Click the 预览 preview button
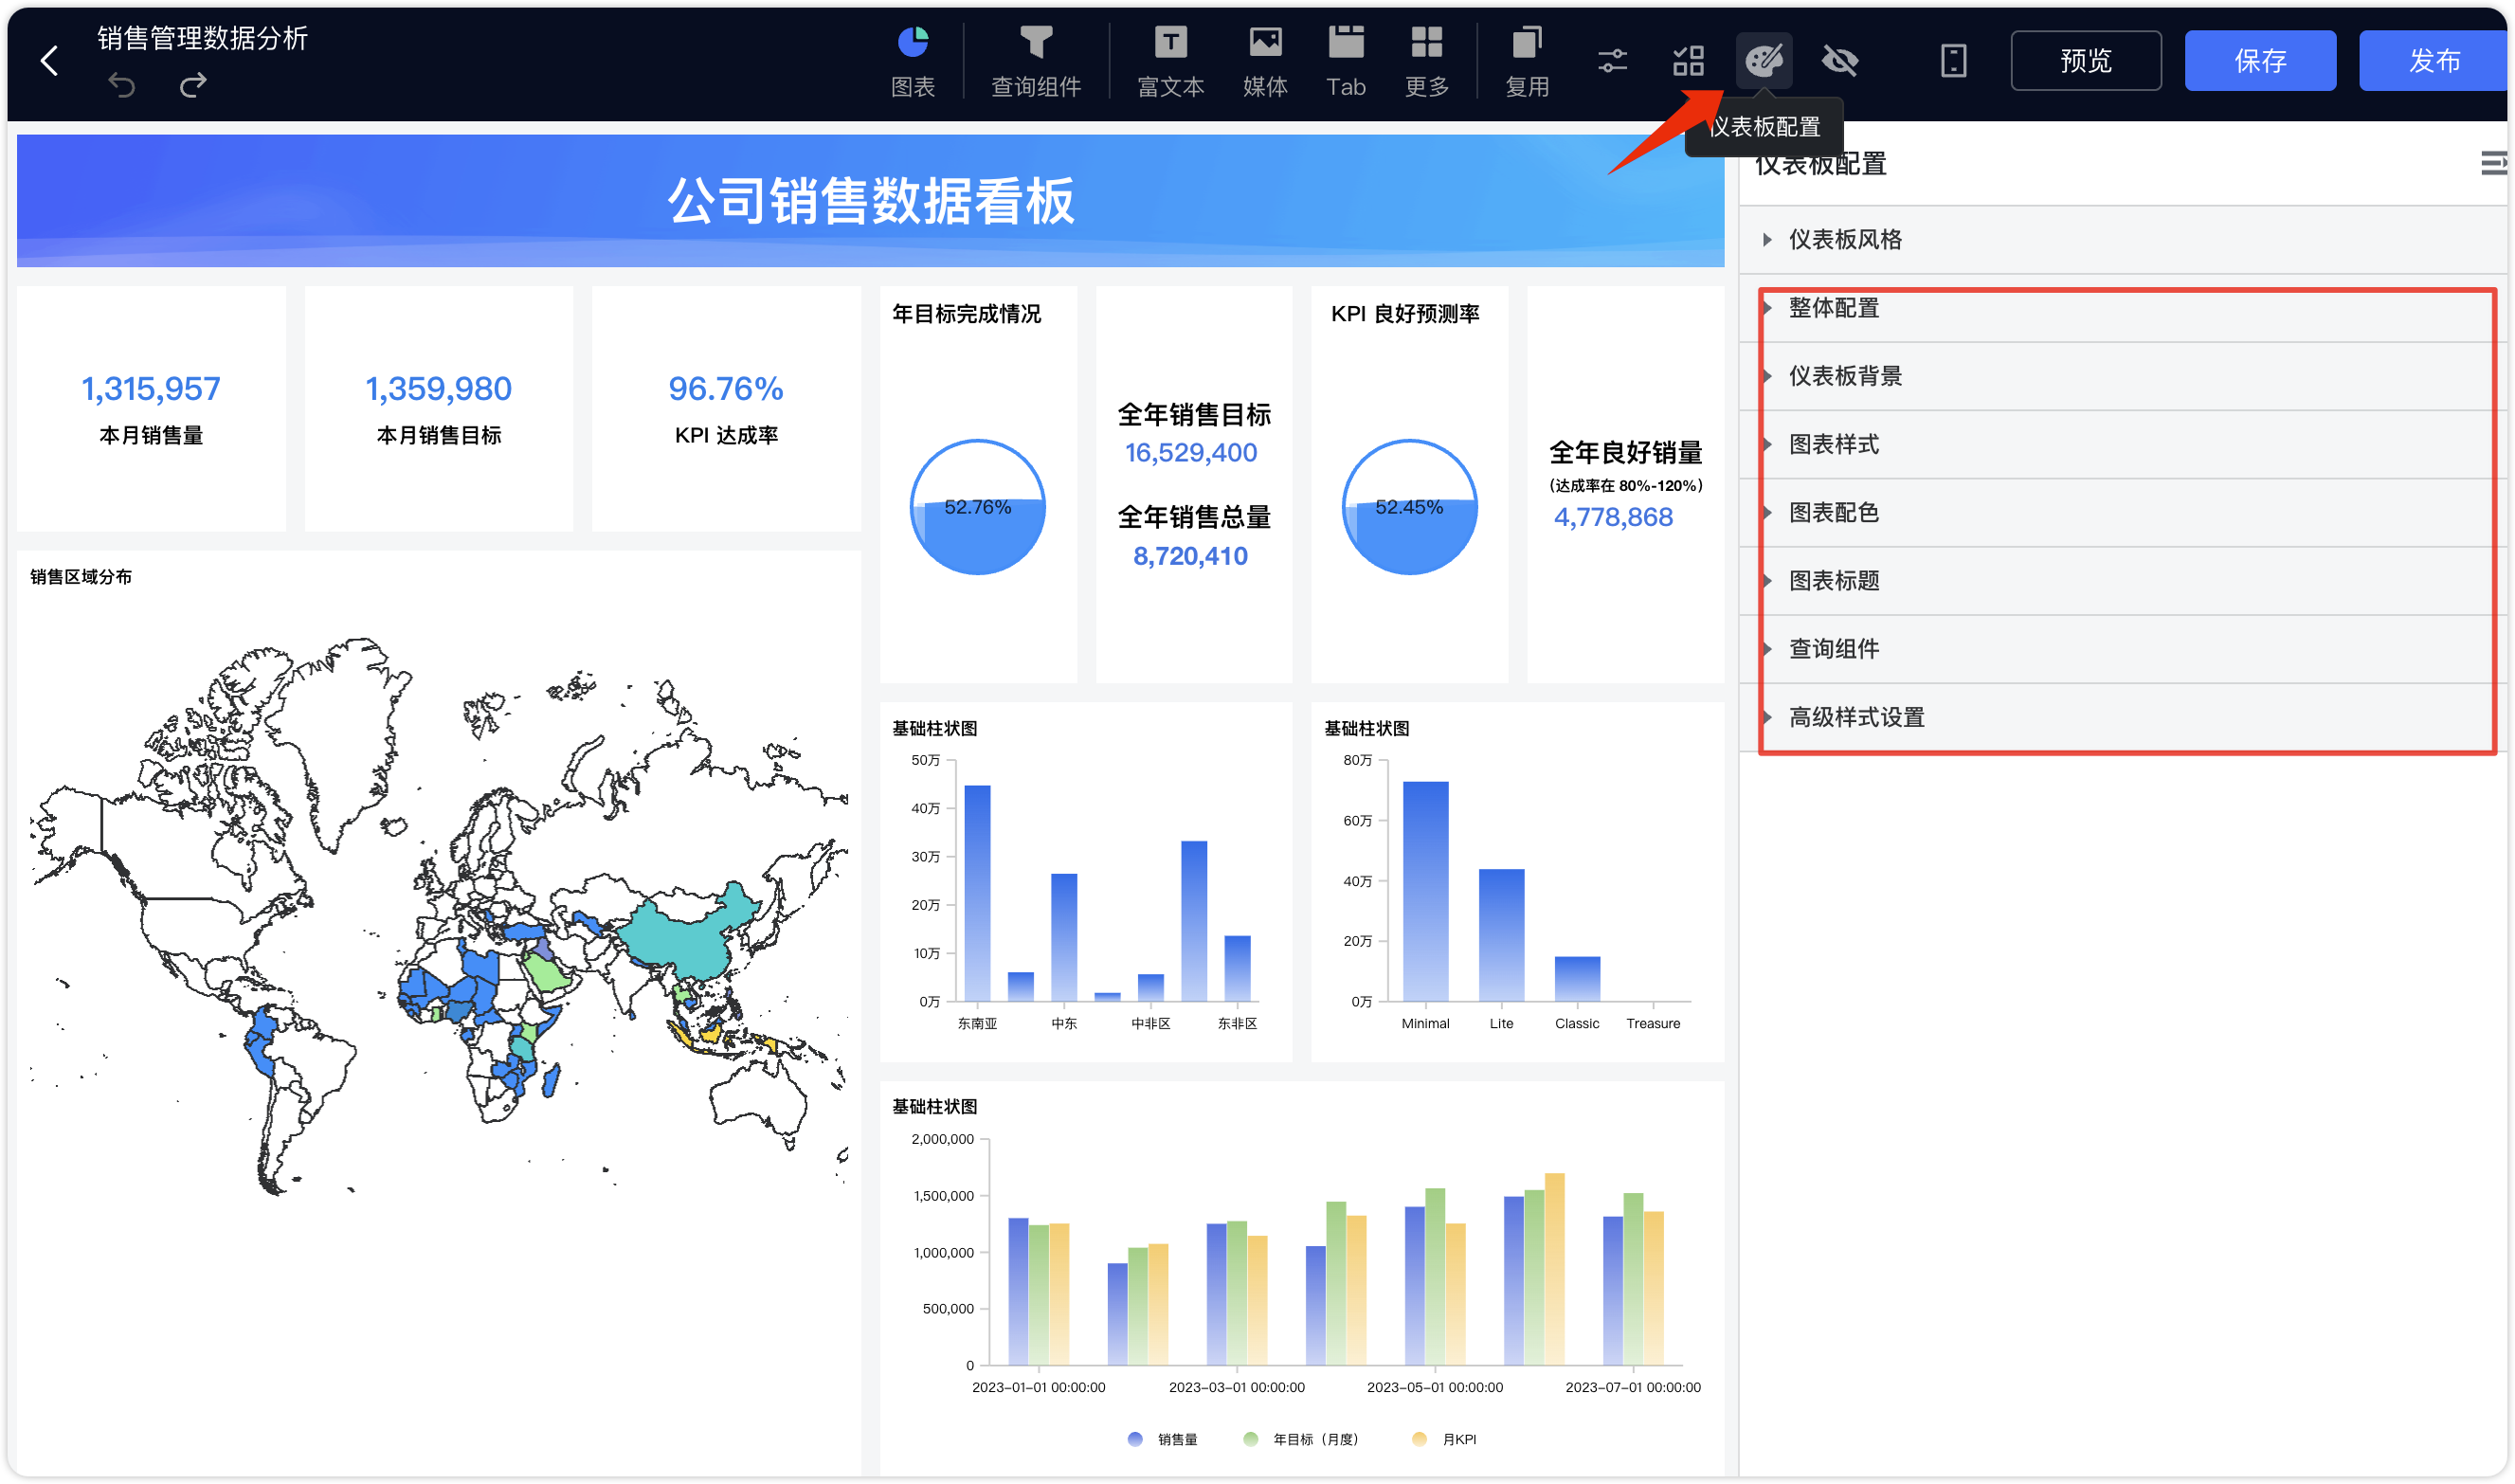2515x1484 pixels. [x=2086, y=60]
